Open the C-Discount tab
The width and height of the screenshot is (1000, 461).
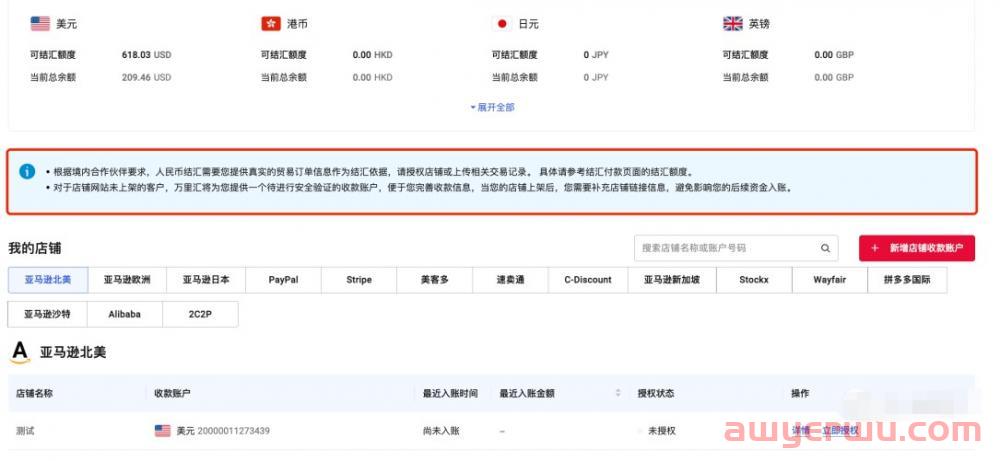(588, 280)
